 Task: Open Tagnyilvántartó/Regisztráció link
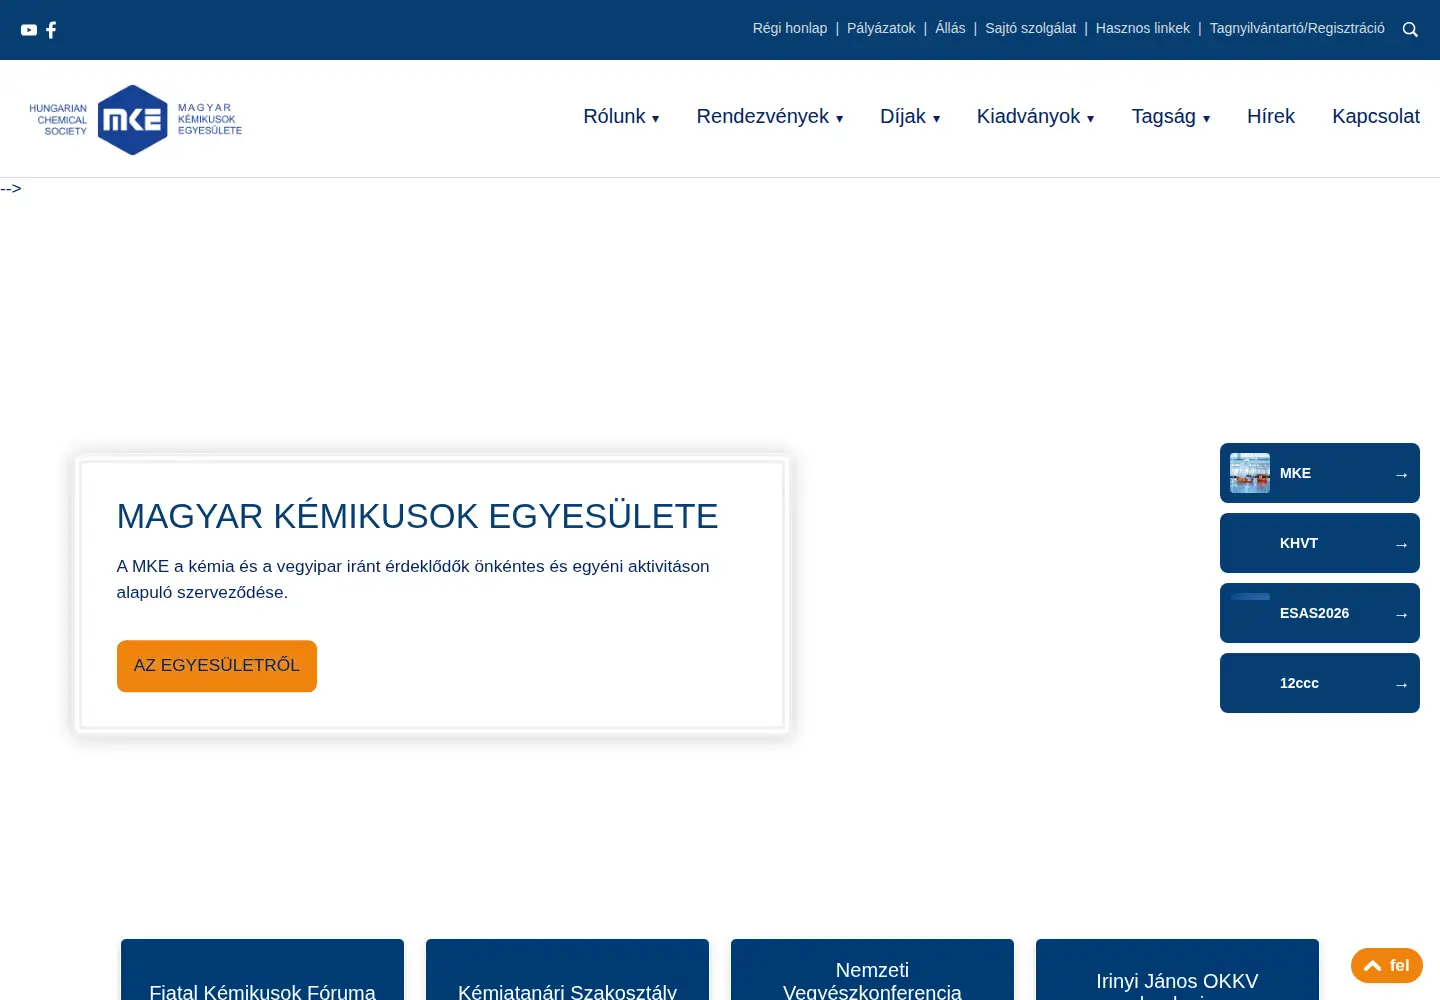point(1297,28)
